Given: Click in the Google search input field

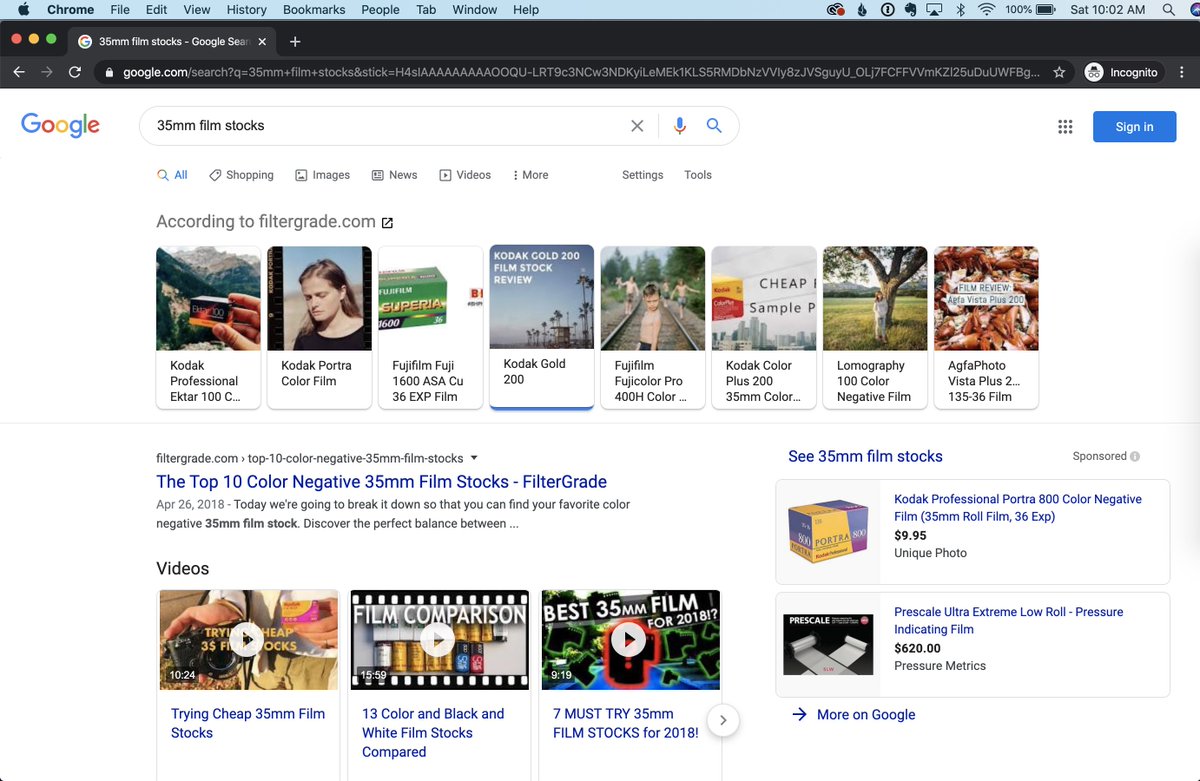Looking at the screenshot, I should click(x=385, y=126).
